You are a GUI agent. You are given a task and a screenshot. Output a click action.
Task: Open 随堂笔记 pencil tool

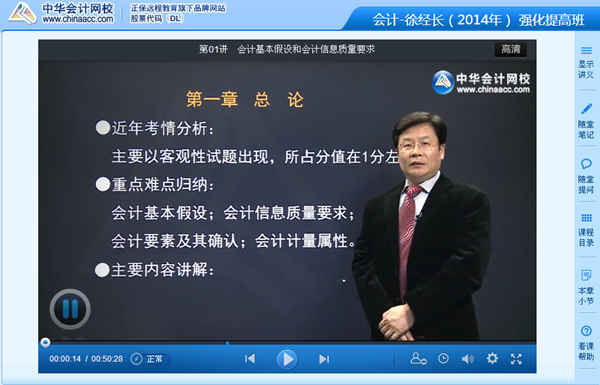[x=586, y=121]
